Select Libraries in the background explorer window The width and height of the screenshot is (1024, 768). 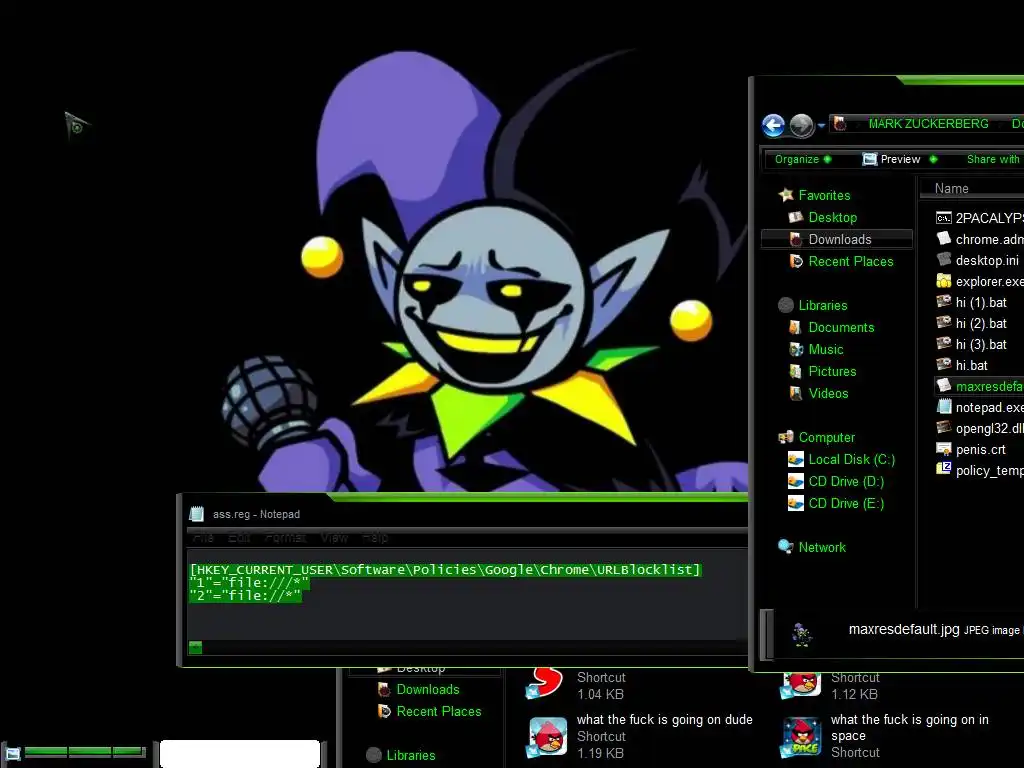pyautogui.click(x=411, y=755)
